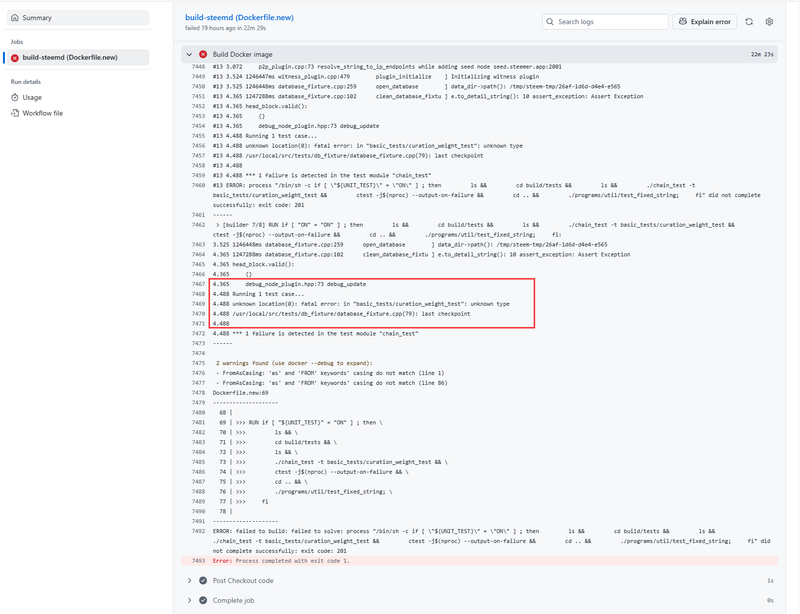Open the Summary page from the sidebar

click(x=37, y=18)
